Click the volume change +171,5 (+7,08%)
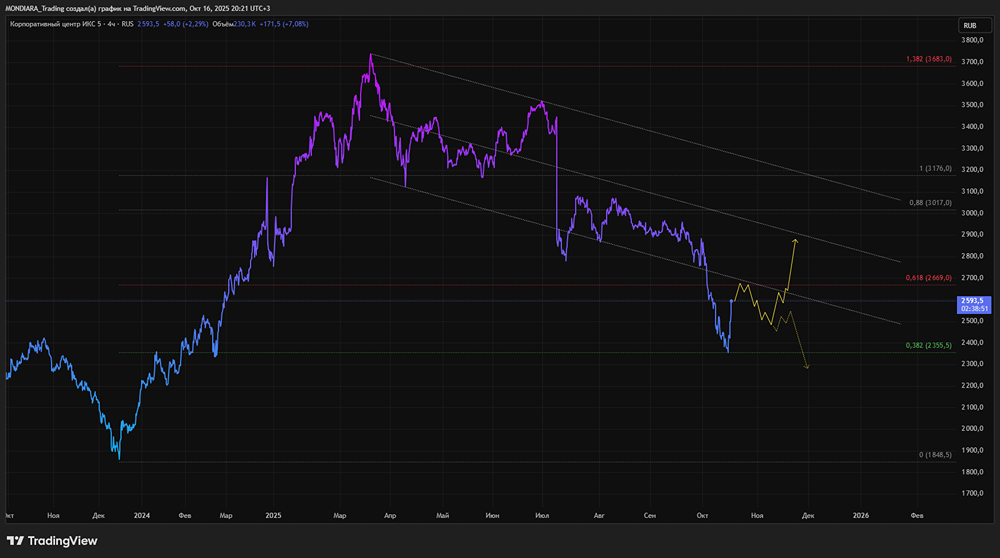Screen dimensions: 1000x558 [284, 24]
